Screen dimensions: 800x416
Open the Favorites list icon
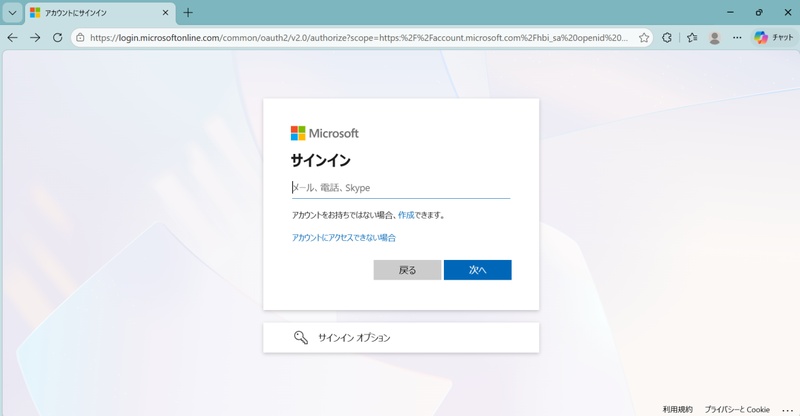pyautogui.click(x=692, y=37)
